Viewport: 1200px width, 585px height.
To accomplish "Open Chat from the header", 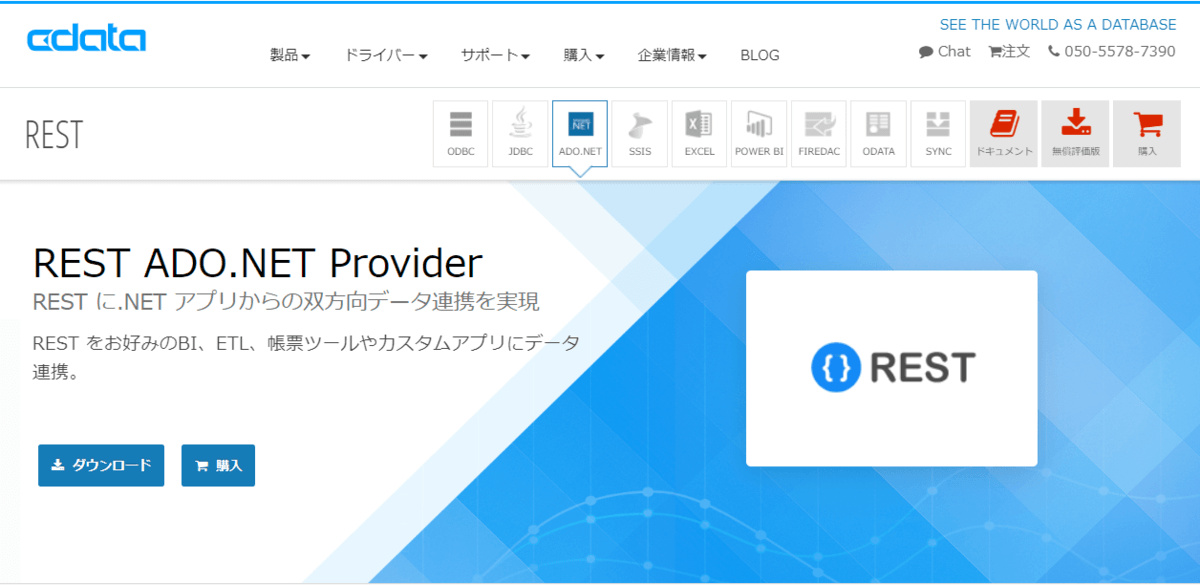I will (945, 51).
